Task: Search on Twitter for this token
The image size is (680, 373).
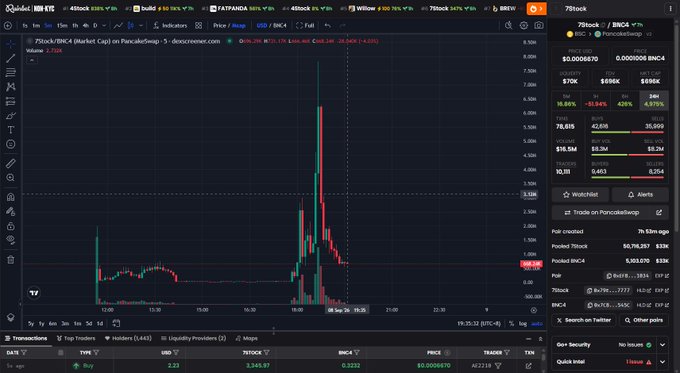Action: [x=583, y=320]
